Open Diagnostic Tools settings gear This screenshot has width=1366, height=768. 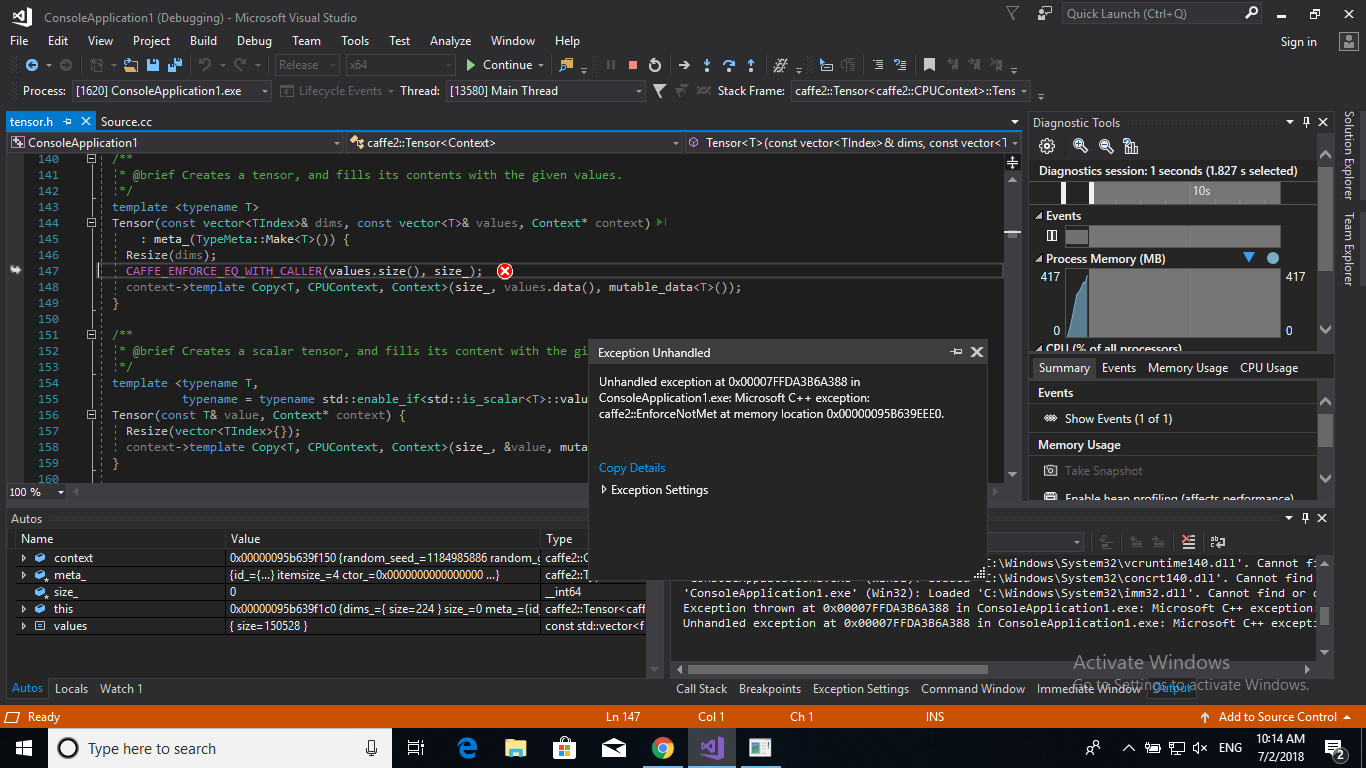coord(1046,146)
